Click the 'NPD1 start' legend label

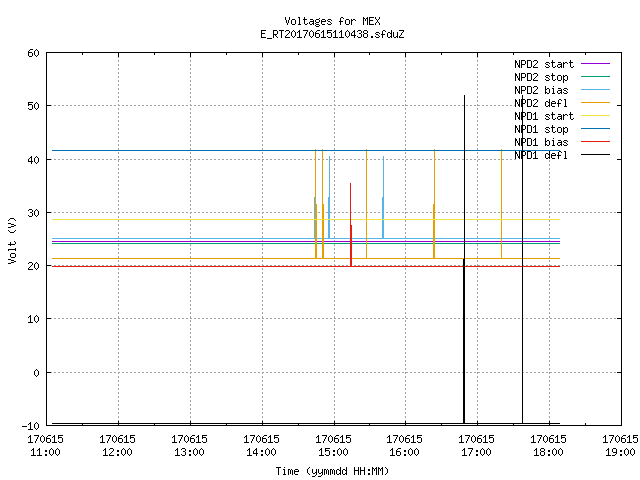point(544,116)
